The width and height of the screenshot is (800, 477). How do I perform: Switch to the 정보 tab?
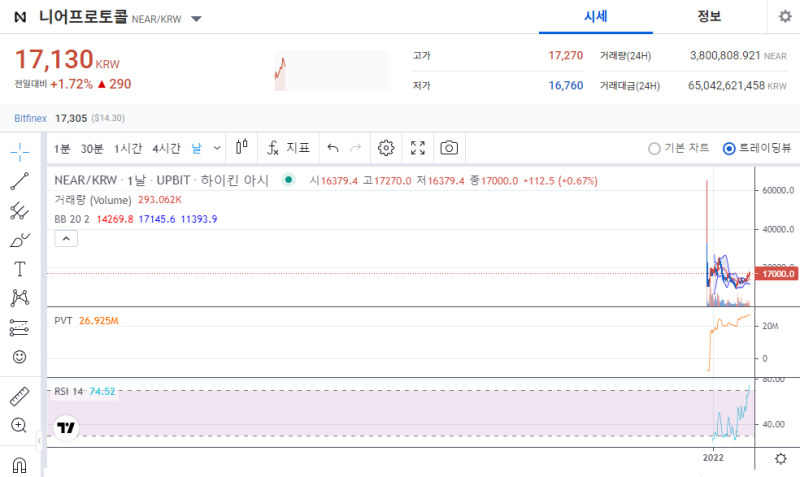tap(709, 17)
